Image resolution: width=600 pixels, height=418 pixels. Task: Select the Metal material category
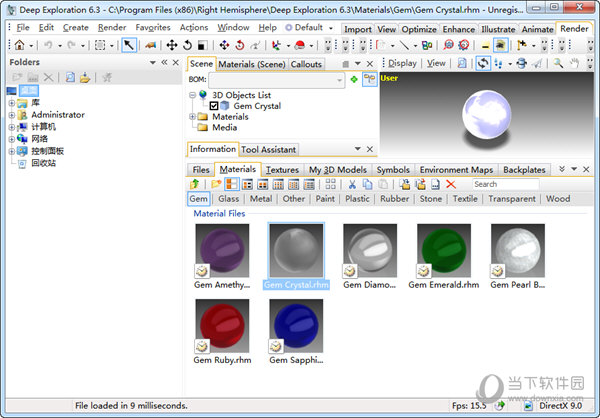[261, 199]
